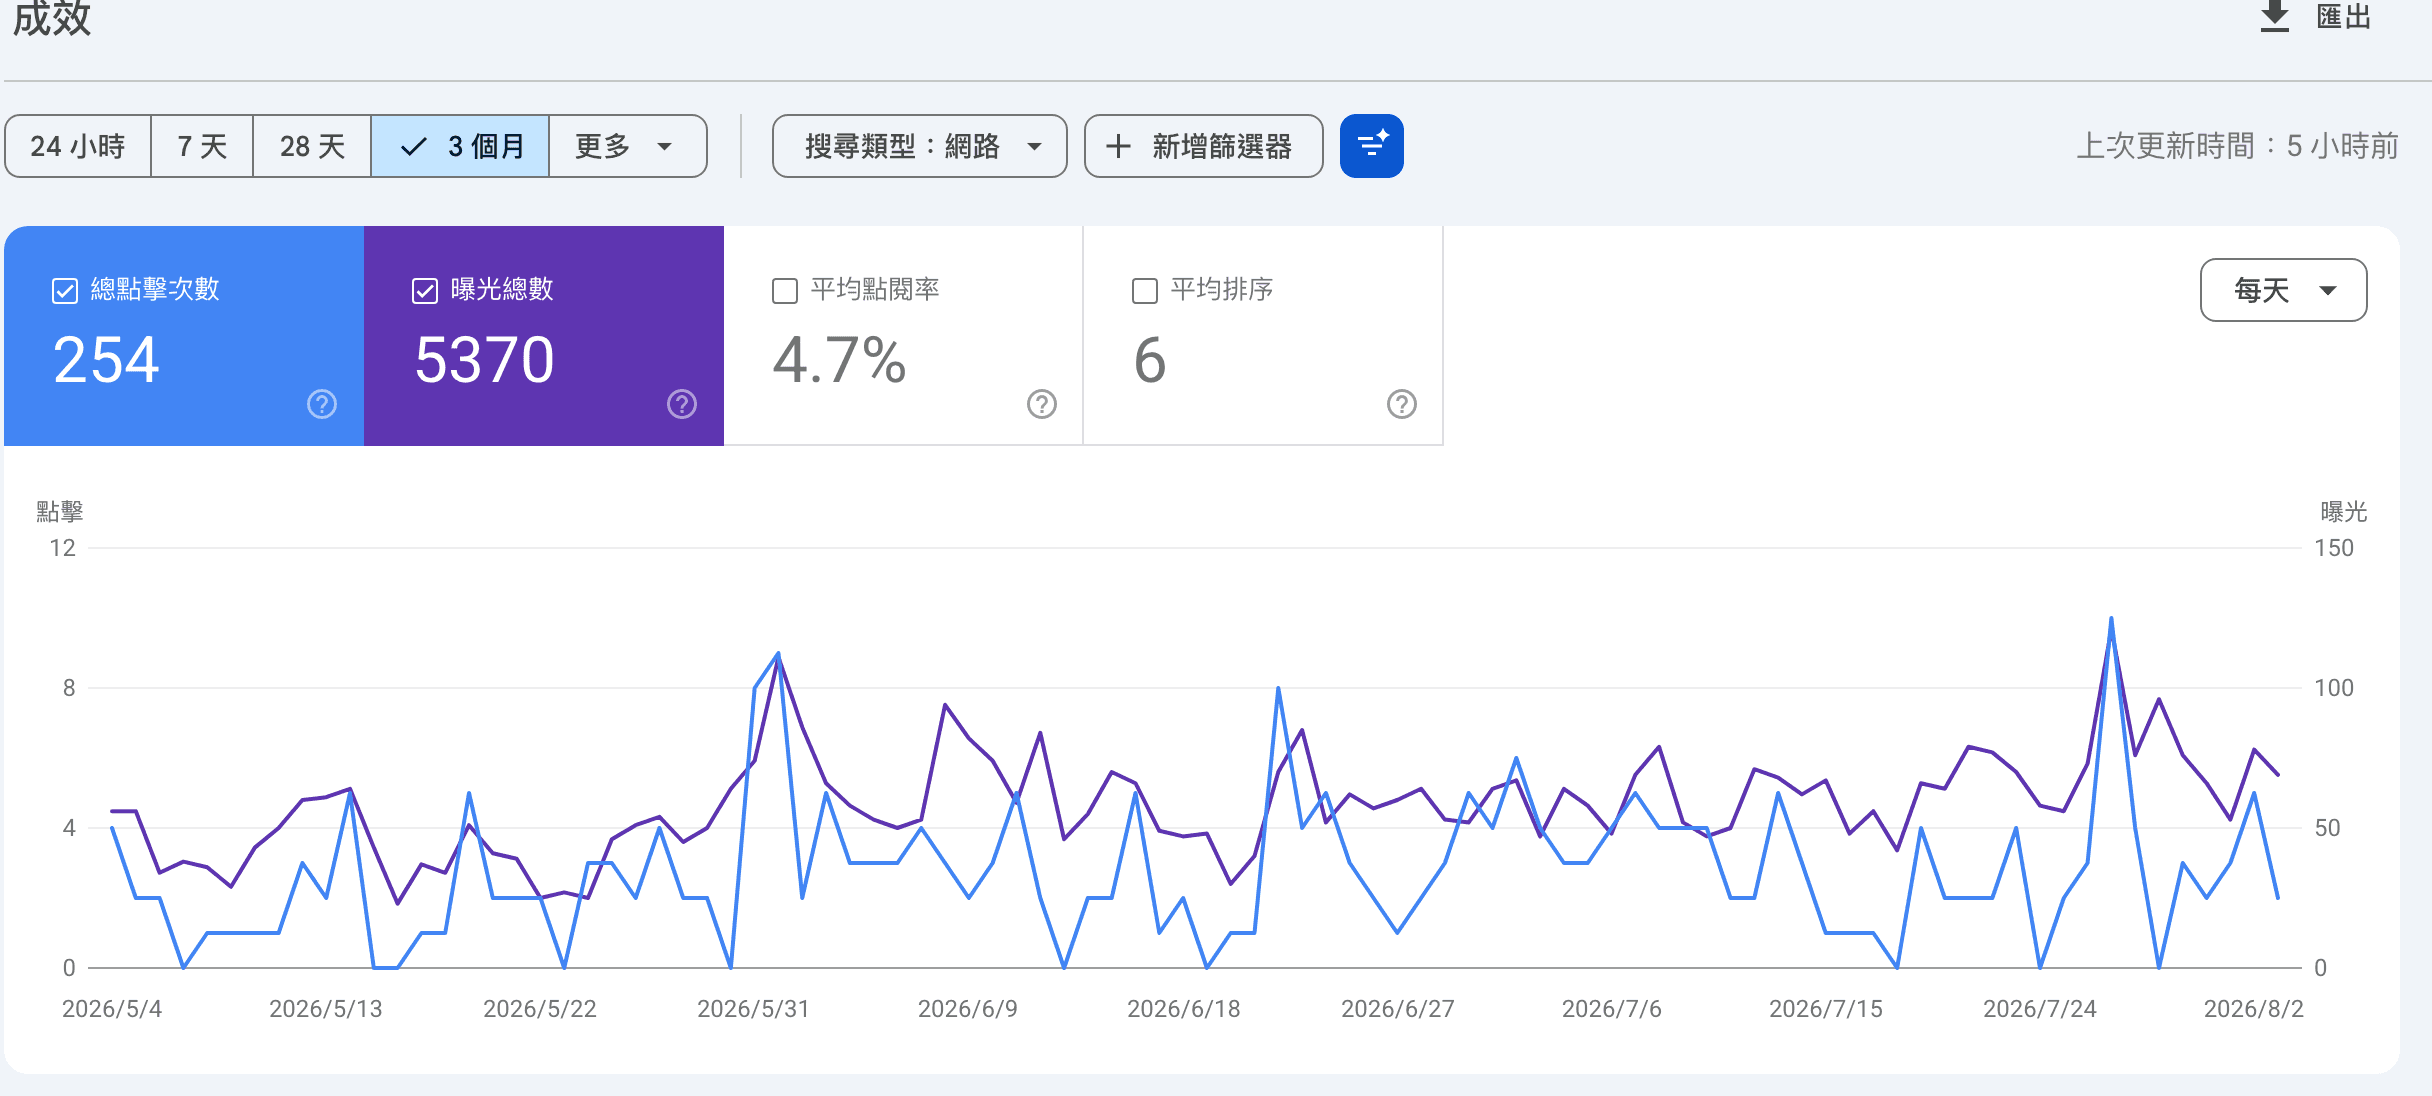Click the 成效 page heading
The image size is (2432, 1096).
point(52,18)
